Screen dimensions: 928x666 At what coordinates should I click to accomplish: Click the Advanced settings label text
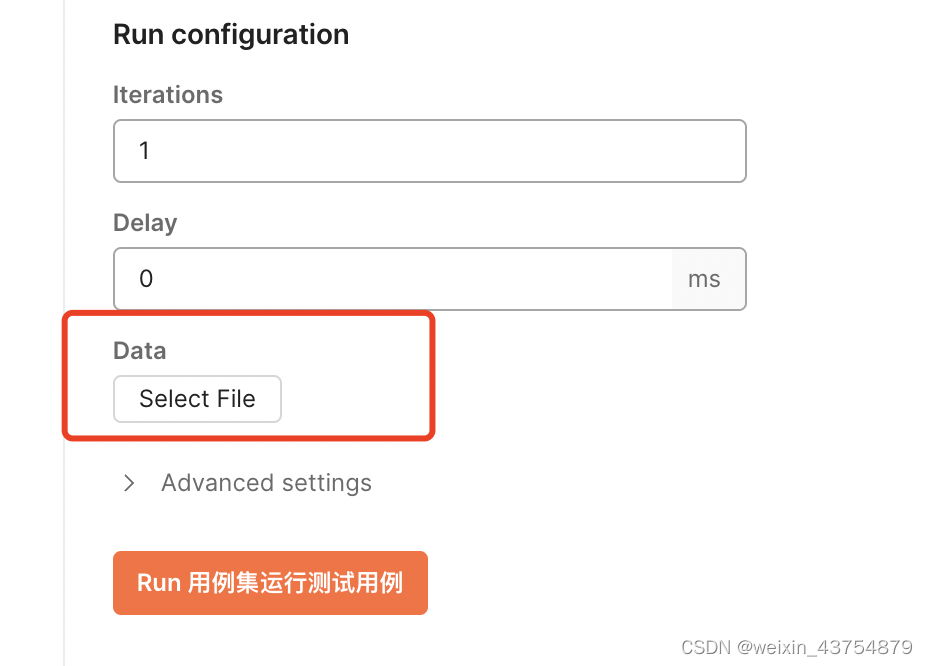[266, 484]
